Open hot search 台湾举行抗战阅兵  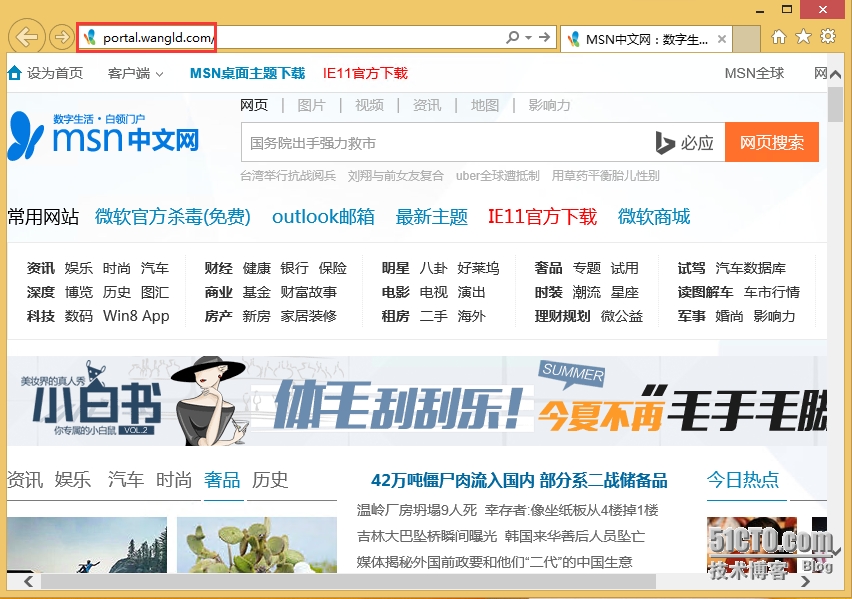(288, 176)
